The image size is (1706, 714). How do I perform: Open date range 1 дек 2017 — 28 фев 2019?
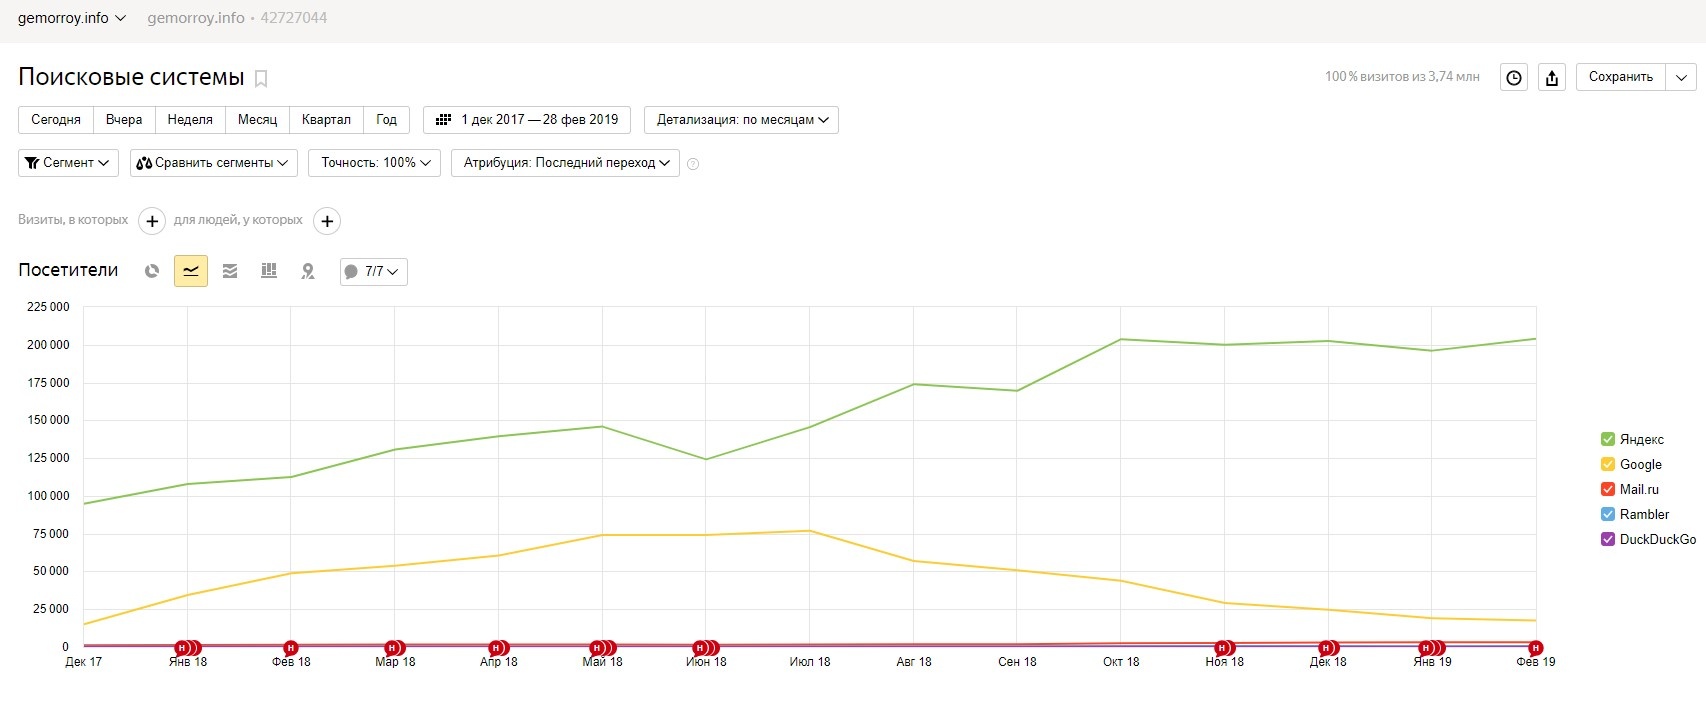coord(527,120)
